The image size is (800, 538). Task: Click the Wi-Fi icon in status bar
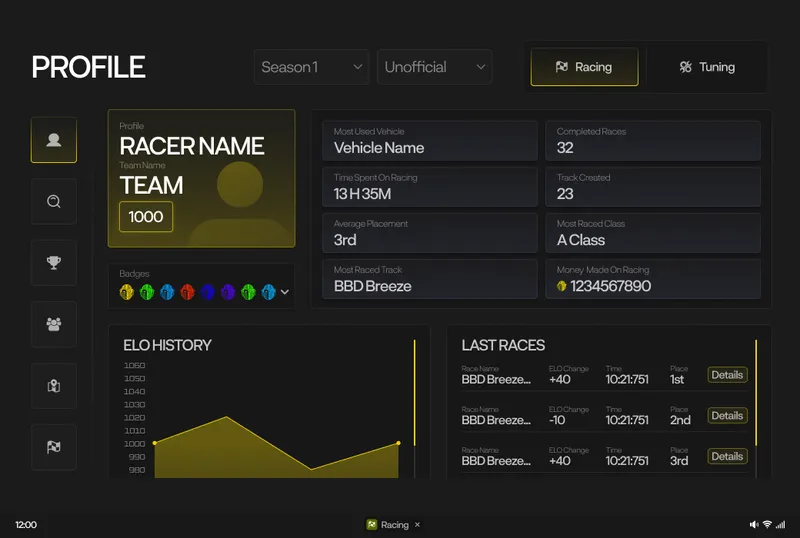[x=767, y=524]
